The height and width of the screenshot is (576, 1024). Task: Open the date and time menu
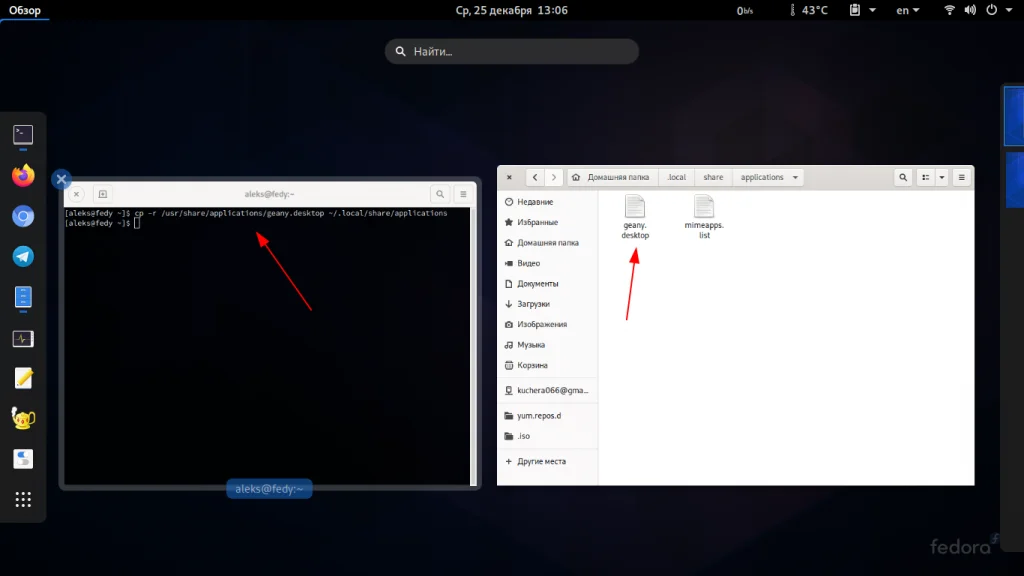click(x=511, y=10)
